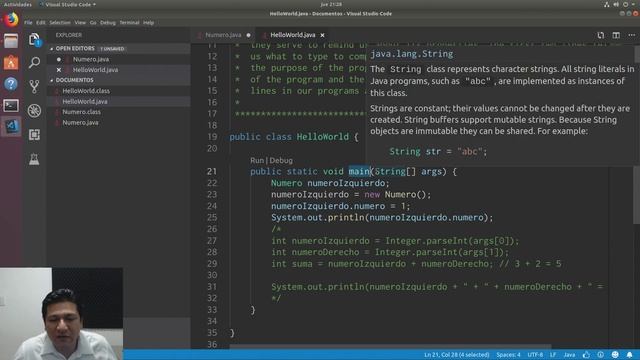Click the Visual Studio Code dock icon
Viewport: 640px width, 360px height.
point(11,127)
